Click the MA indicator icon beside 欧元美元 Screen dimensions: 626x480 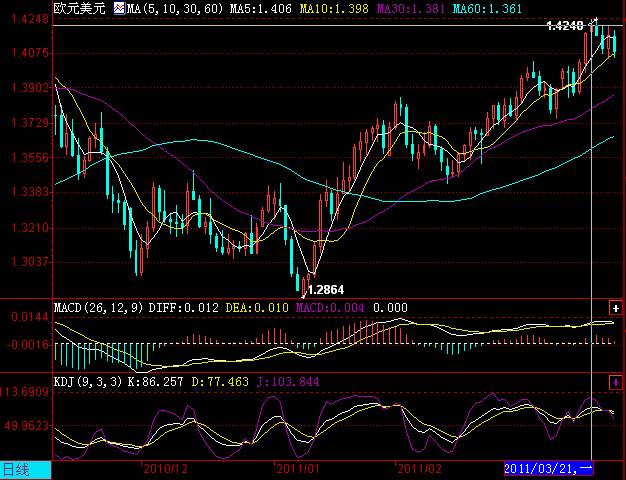point(119,8)
